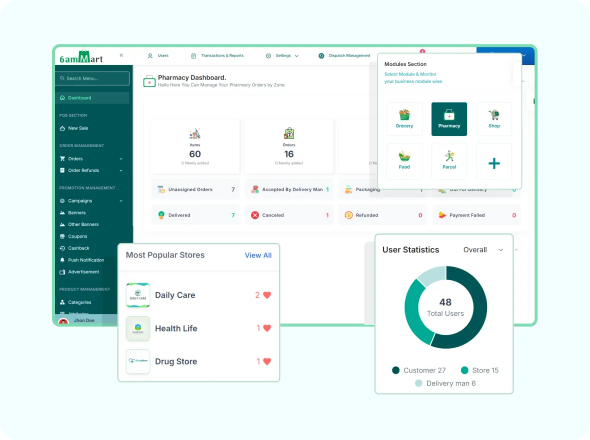The image size is (590, 440).
Task: Click the Push Notification bell icon
Action: coord(62,260)
